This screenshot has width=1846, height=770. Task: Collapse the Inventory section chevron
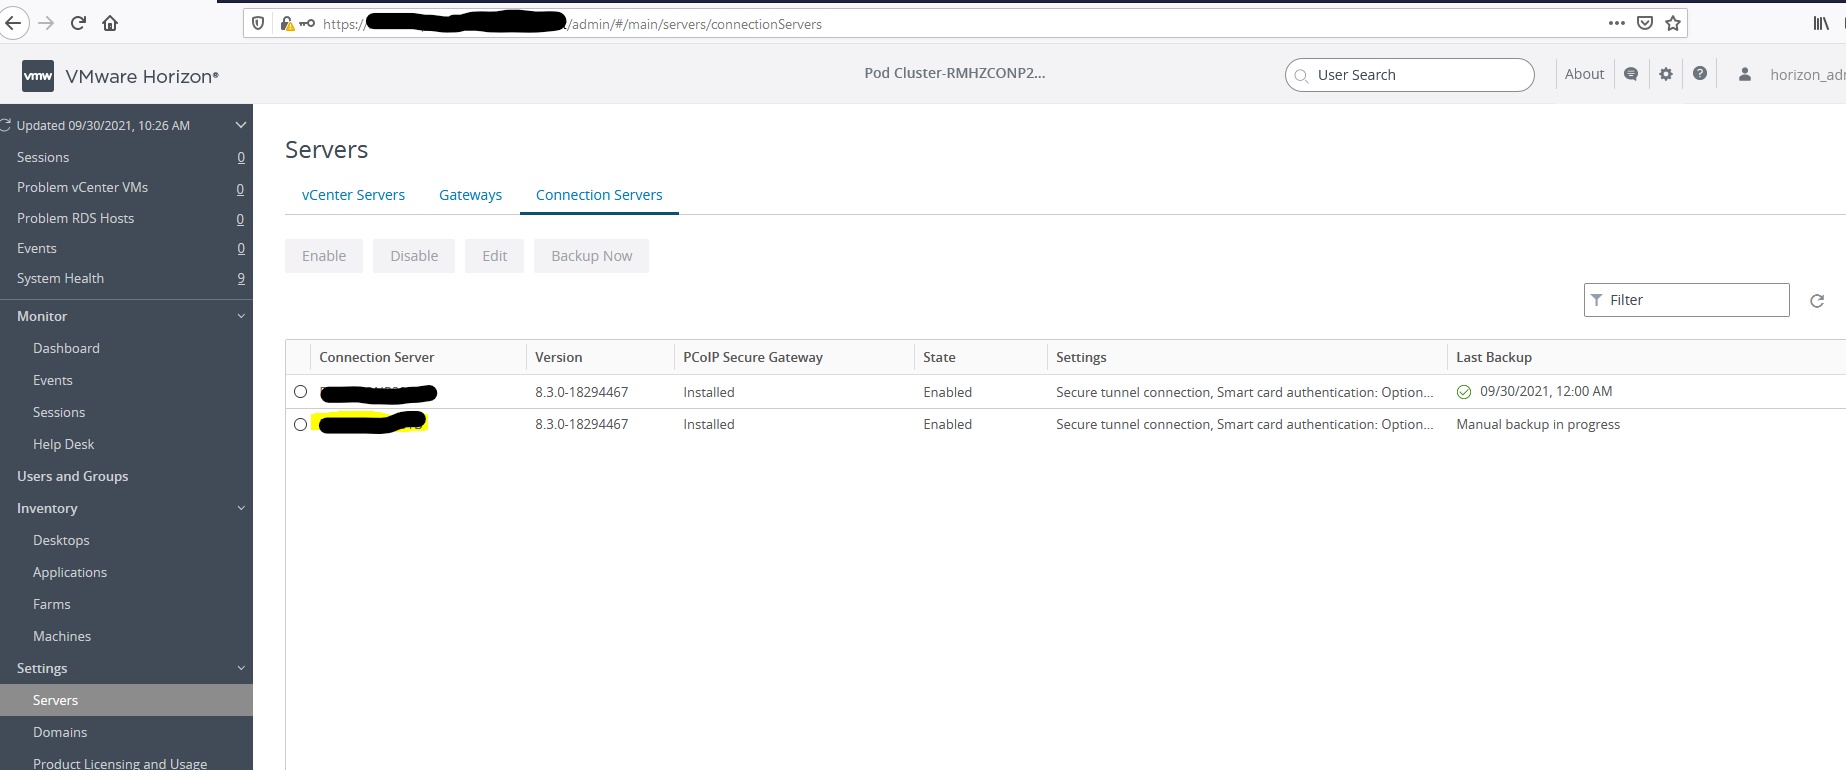pyautogui.click(x=241, y=508)
